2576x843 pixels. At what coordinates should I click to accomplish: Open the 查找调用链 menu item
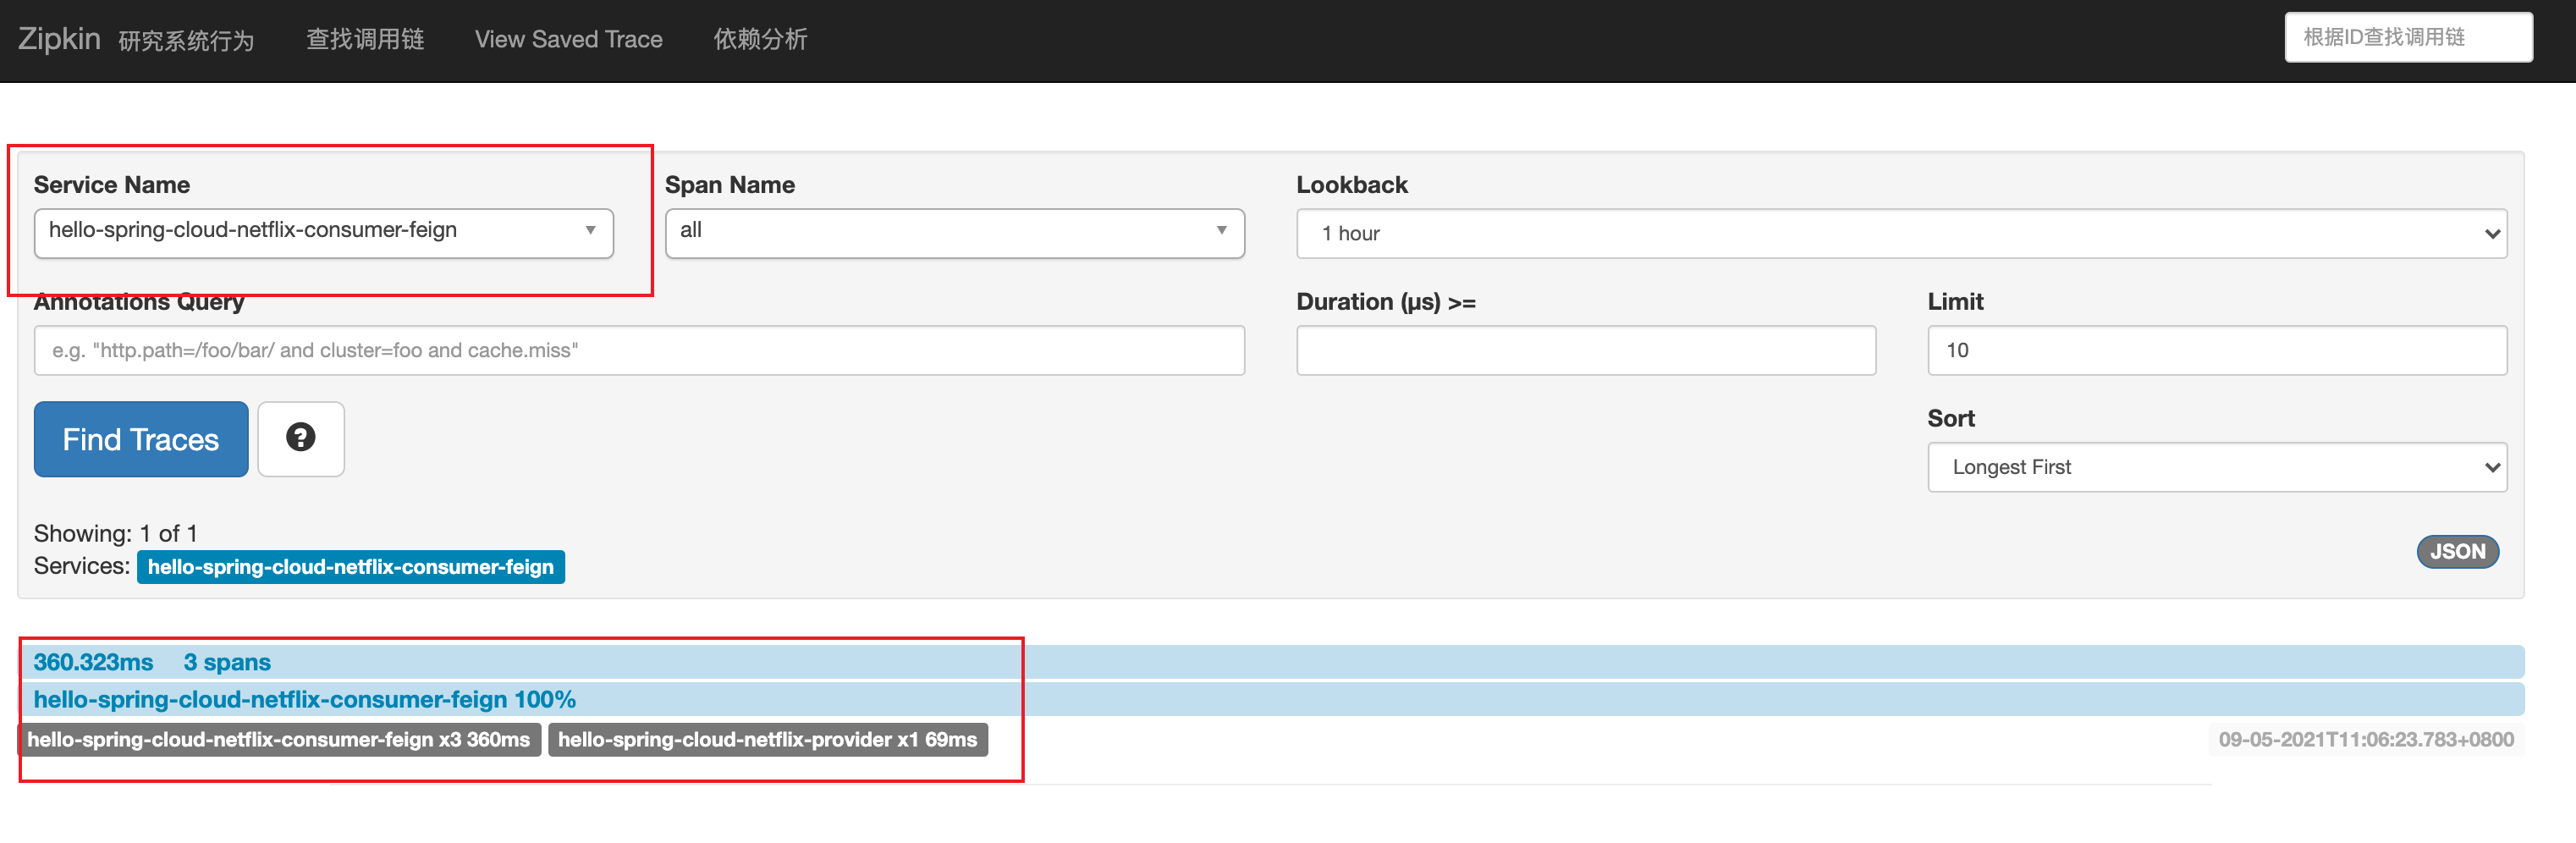pyautogui.click(x=365, y=39)
